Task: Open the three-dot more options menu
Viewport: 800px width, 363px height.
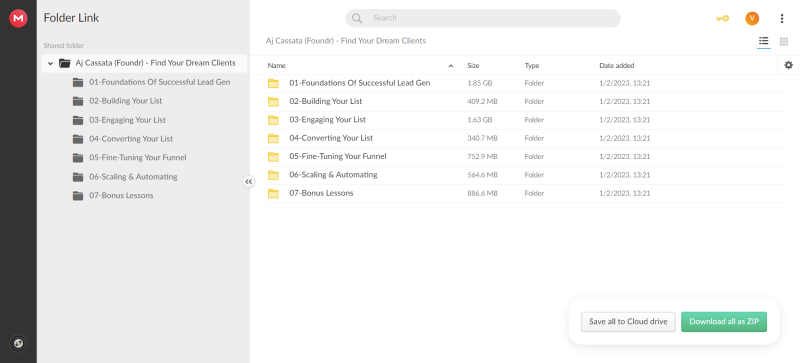Action: [782, 18]
